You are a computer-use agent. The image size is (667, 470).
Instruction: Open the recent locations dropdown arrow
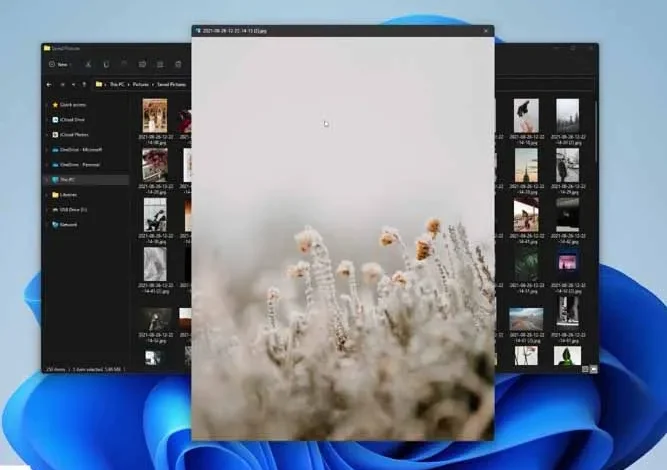point(74,85)
